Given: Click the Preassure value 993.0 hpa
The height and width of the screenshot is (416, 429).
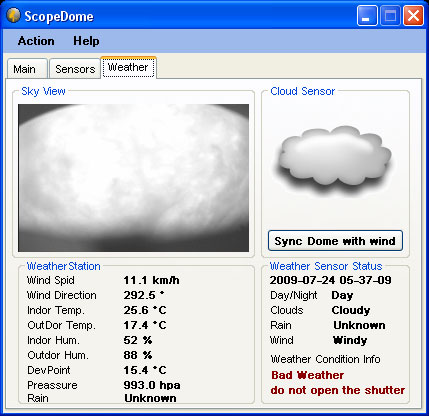Looking at the screenshot, I should pyautogui.click(x=152, y=385).
